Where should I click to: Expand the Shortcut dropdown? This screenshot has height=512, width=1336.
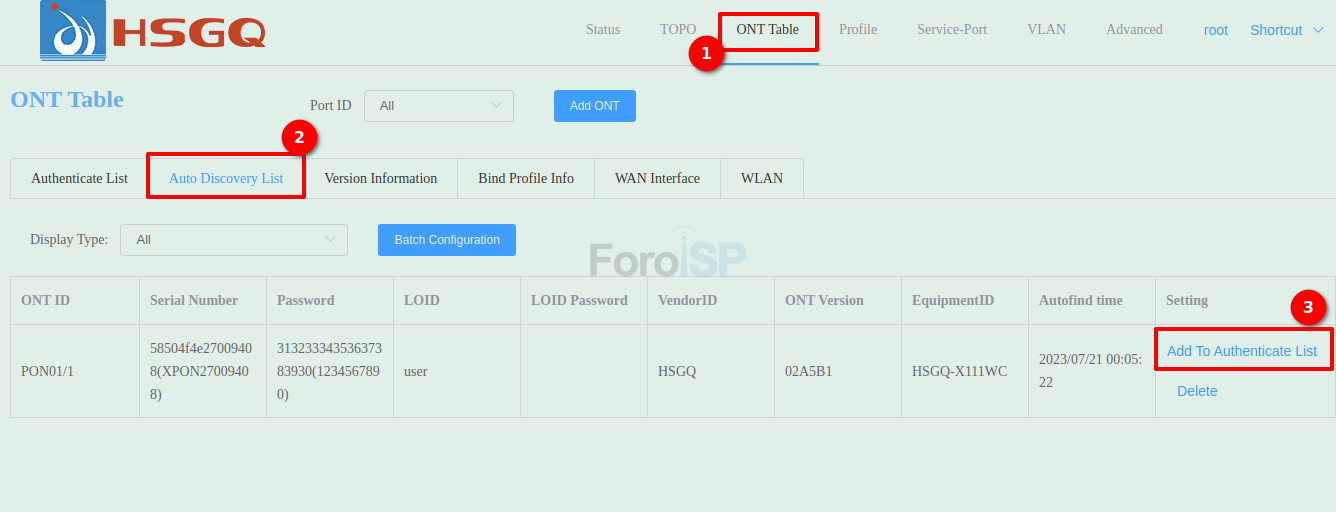[x=1285, y=31]
